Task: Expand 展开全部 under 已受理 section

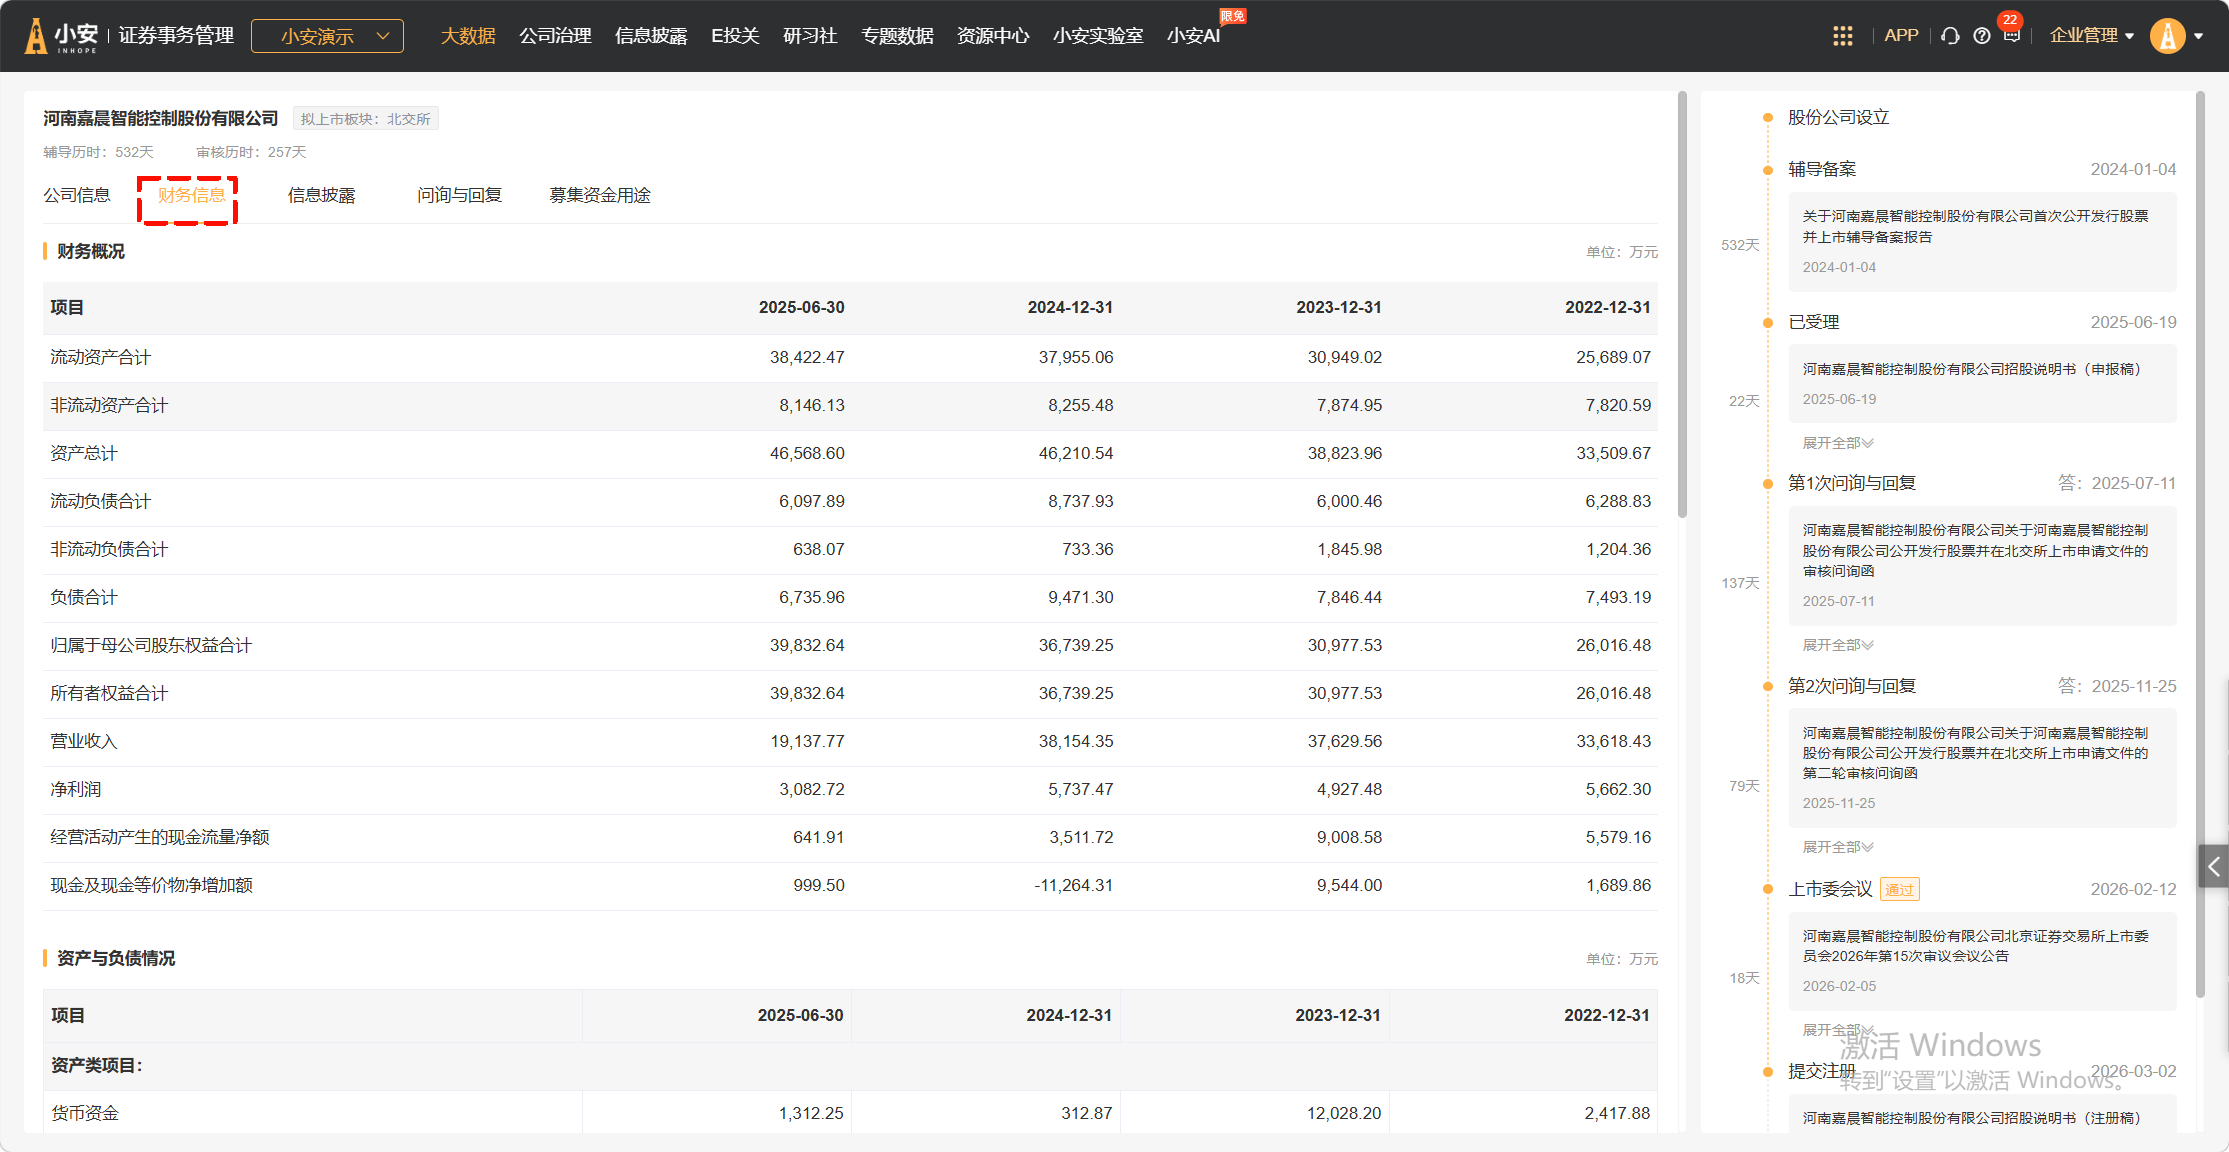Action: [1837, 443]
